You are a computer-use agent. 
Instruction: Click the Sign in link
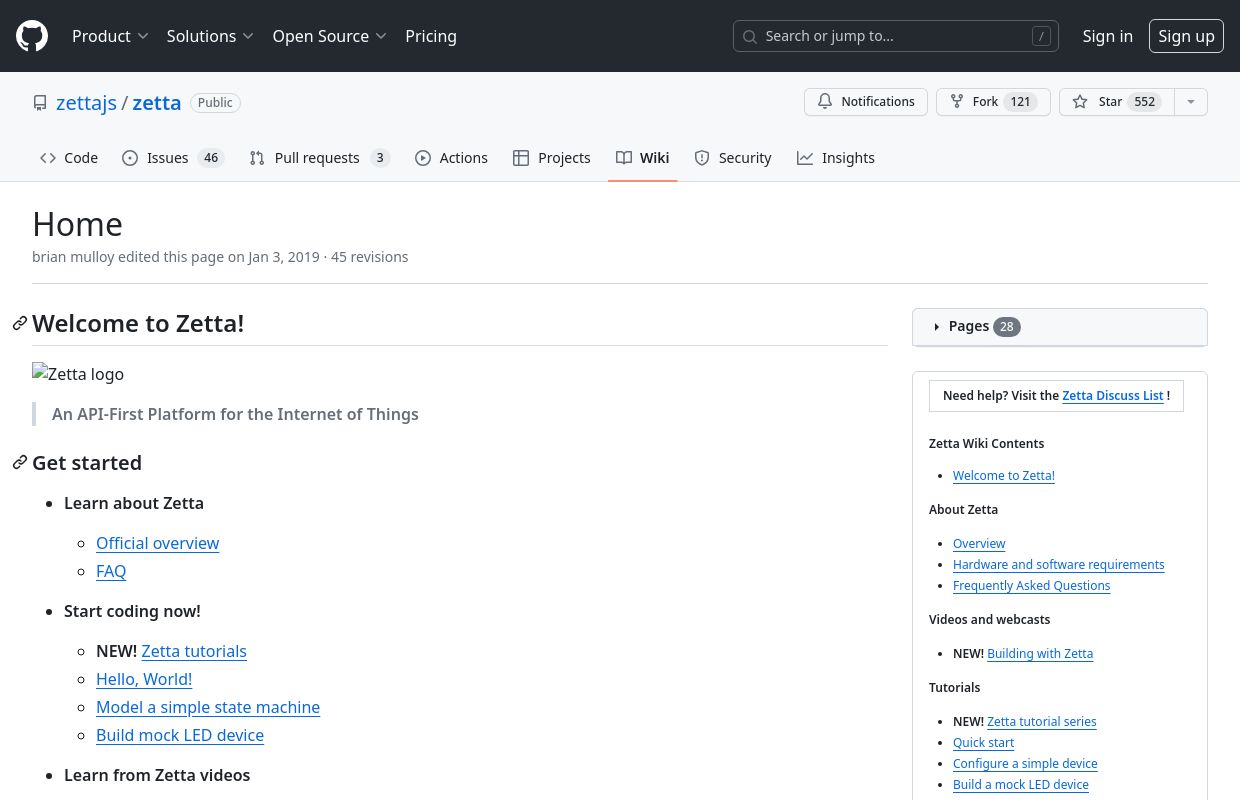(1108, 36)
